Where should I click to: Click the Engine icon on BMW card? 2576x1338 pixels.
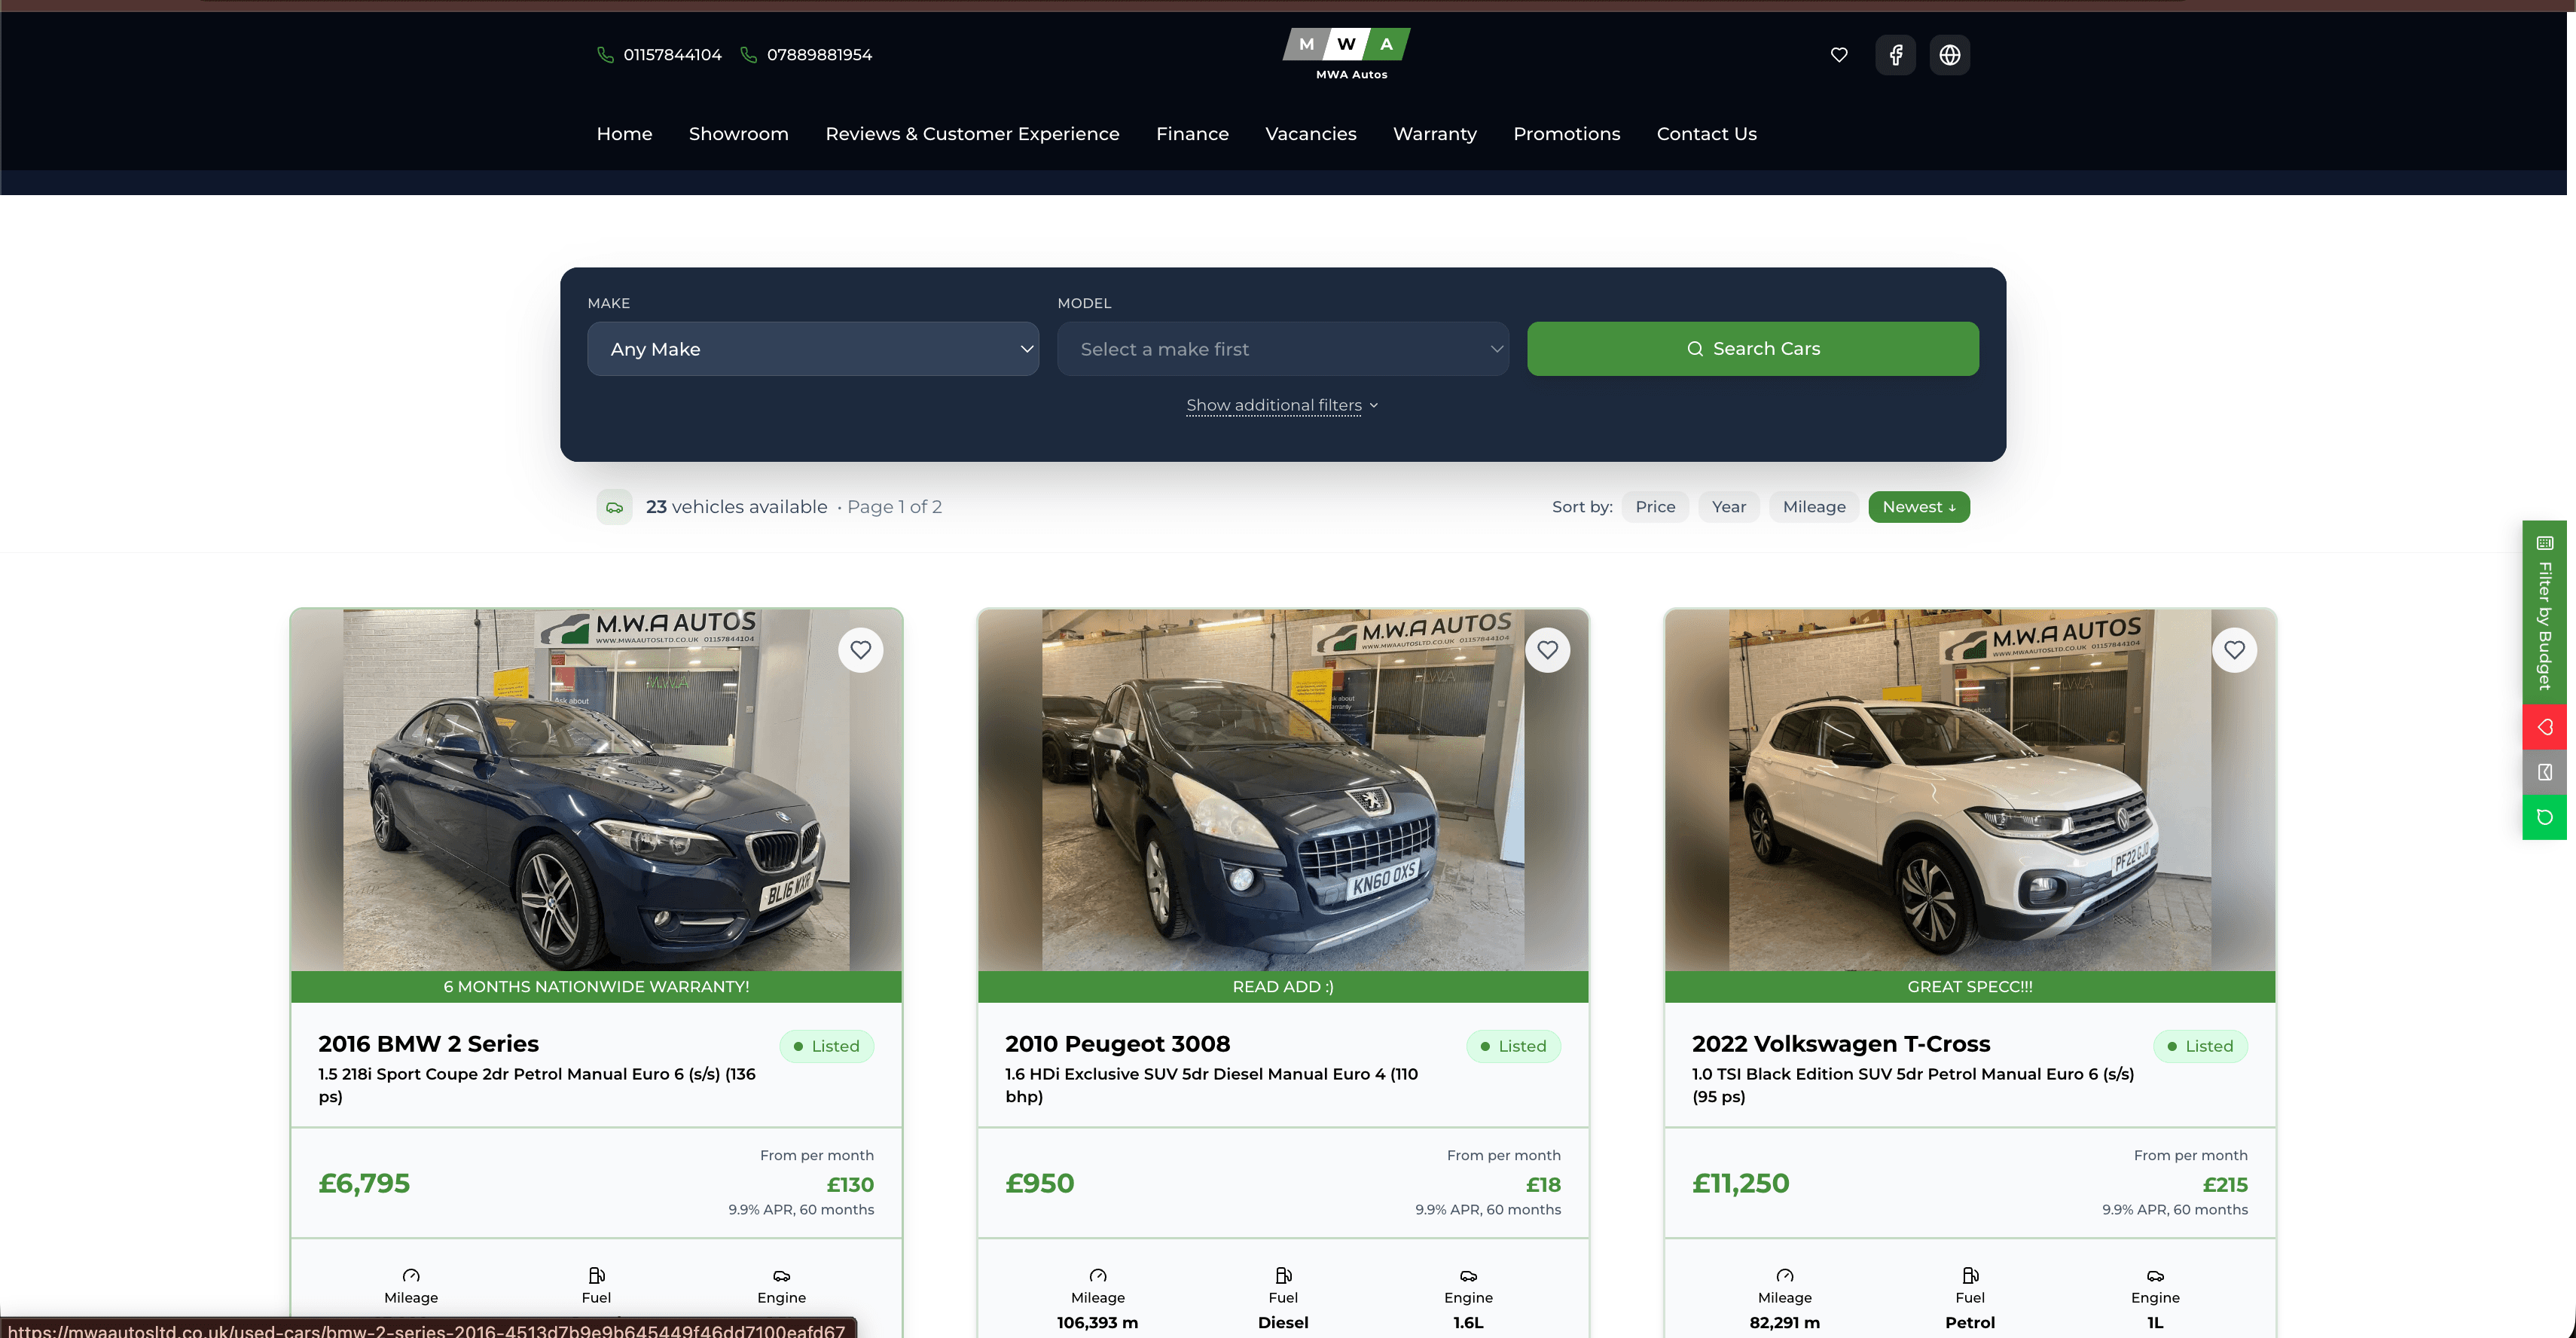(781, 1276)
